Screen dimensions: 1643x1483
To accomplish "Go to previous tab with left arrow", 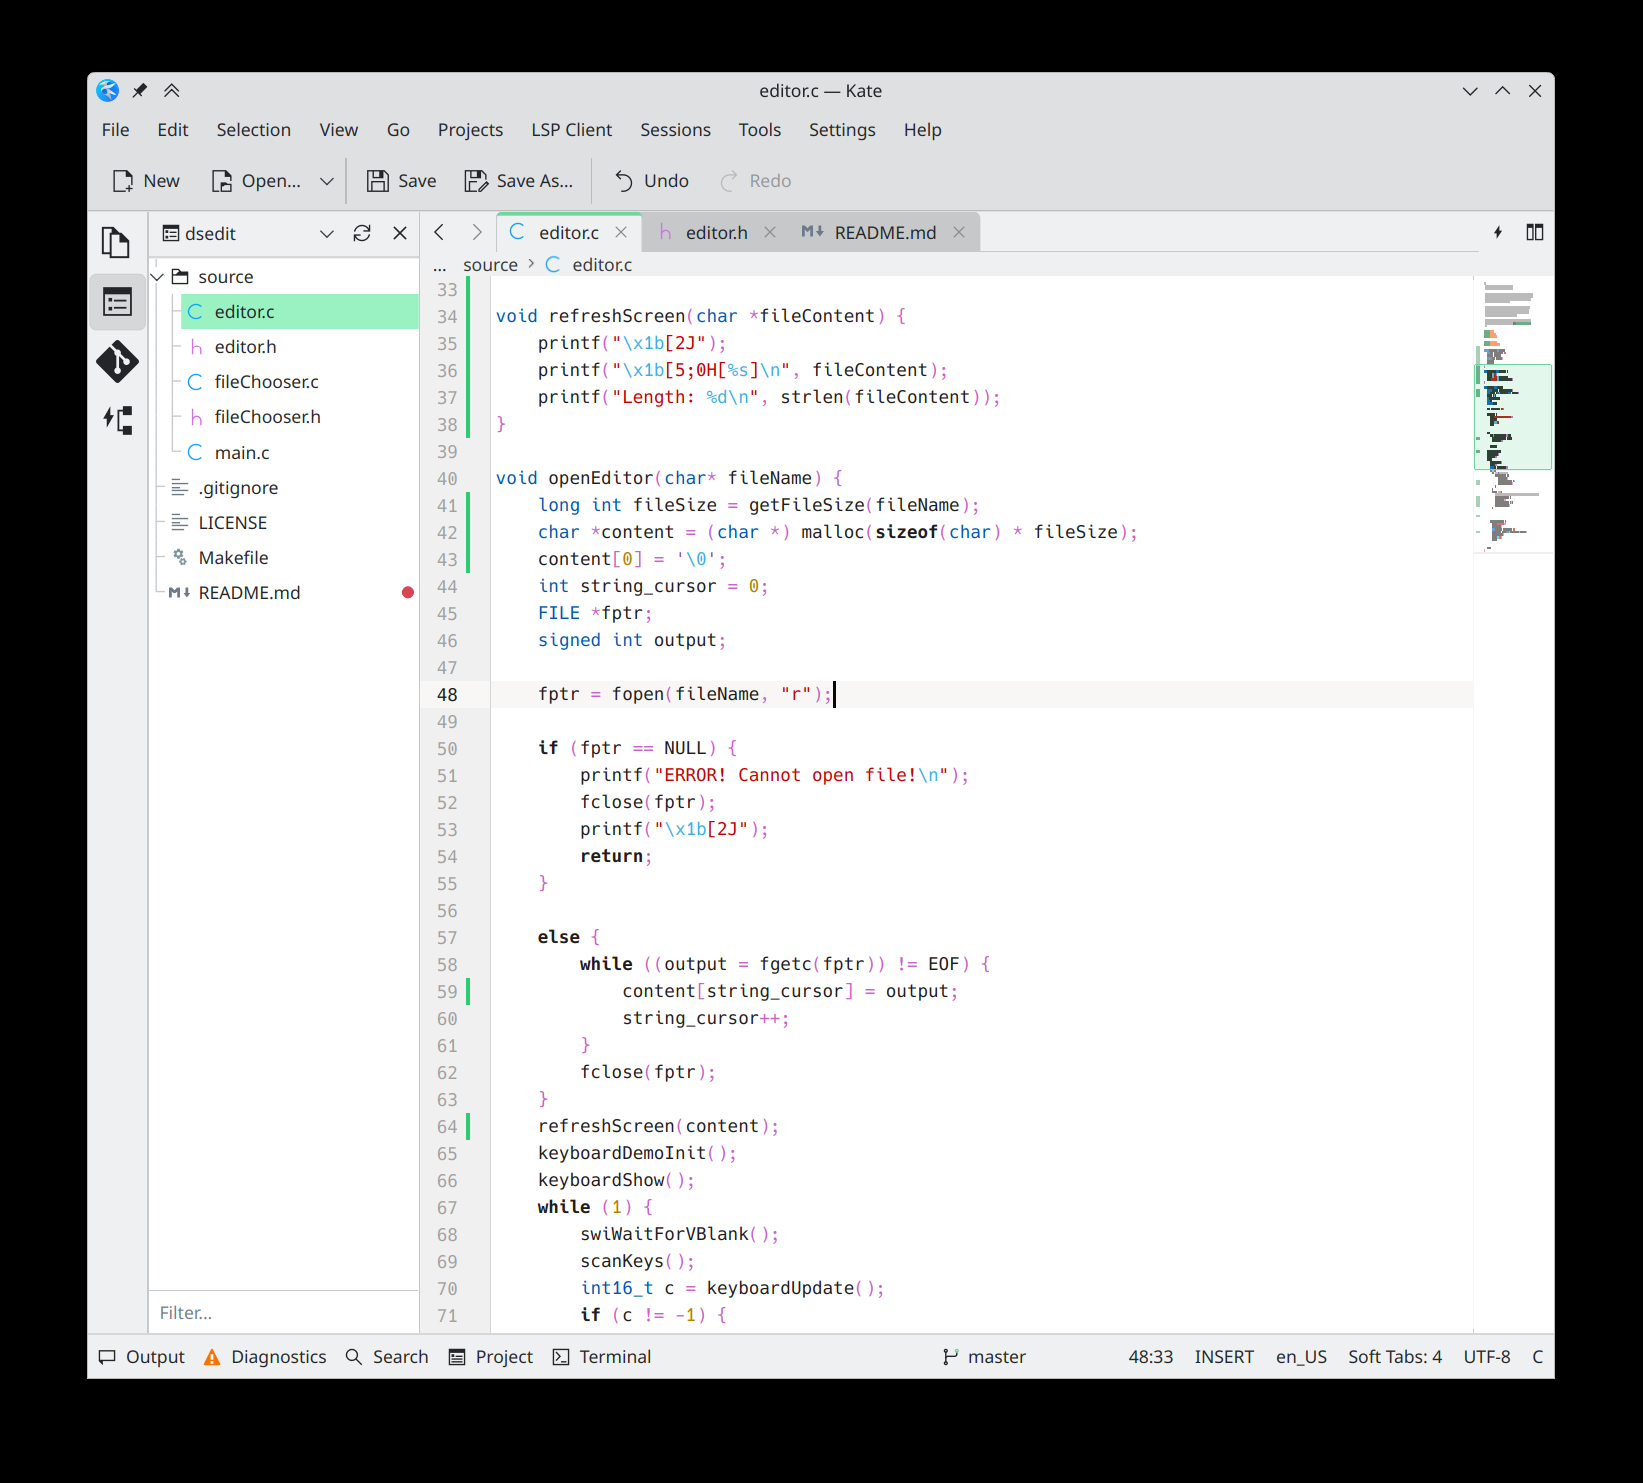I will (439, 232).
